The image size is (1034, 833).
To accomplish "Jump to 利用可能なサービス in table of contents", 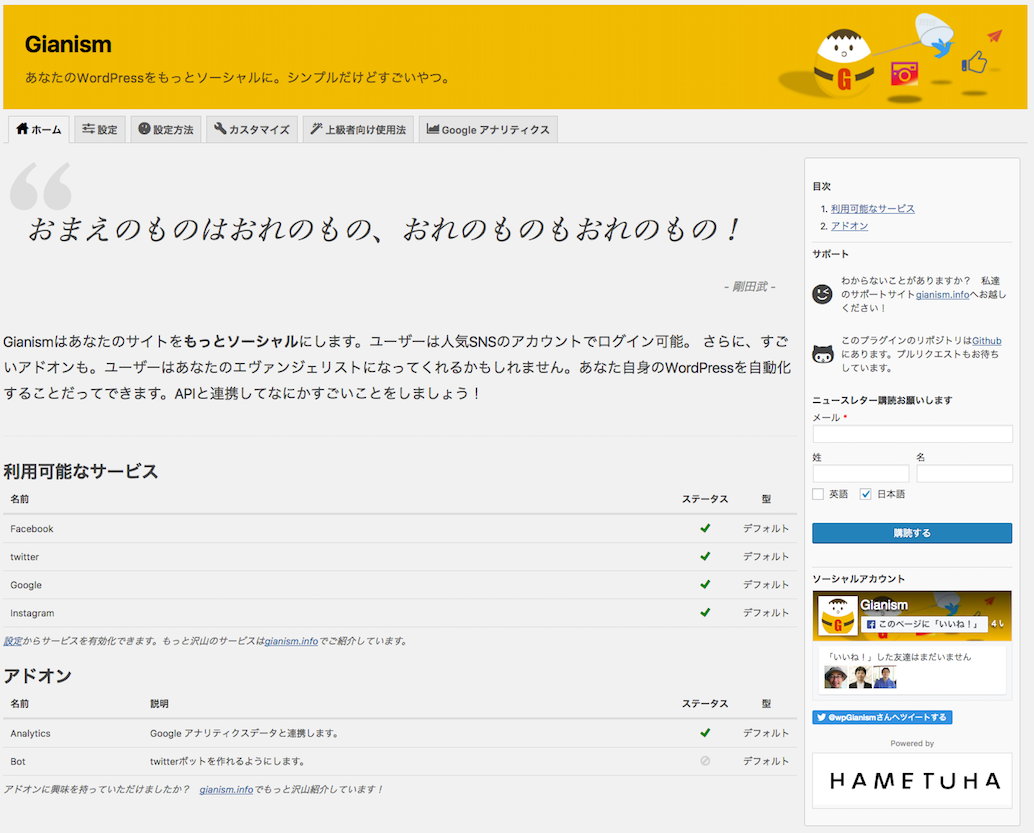I will point(872,209).
